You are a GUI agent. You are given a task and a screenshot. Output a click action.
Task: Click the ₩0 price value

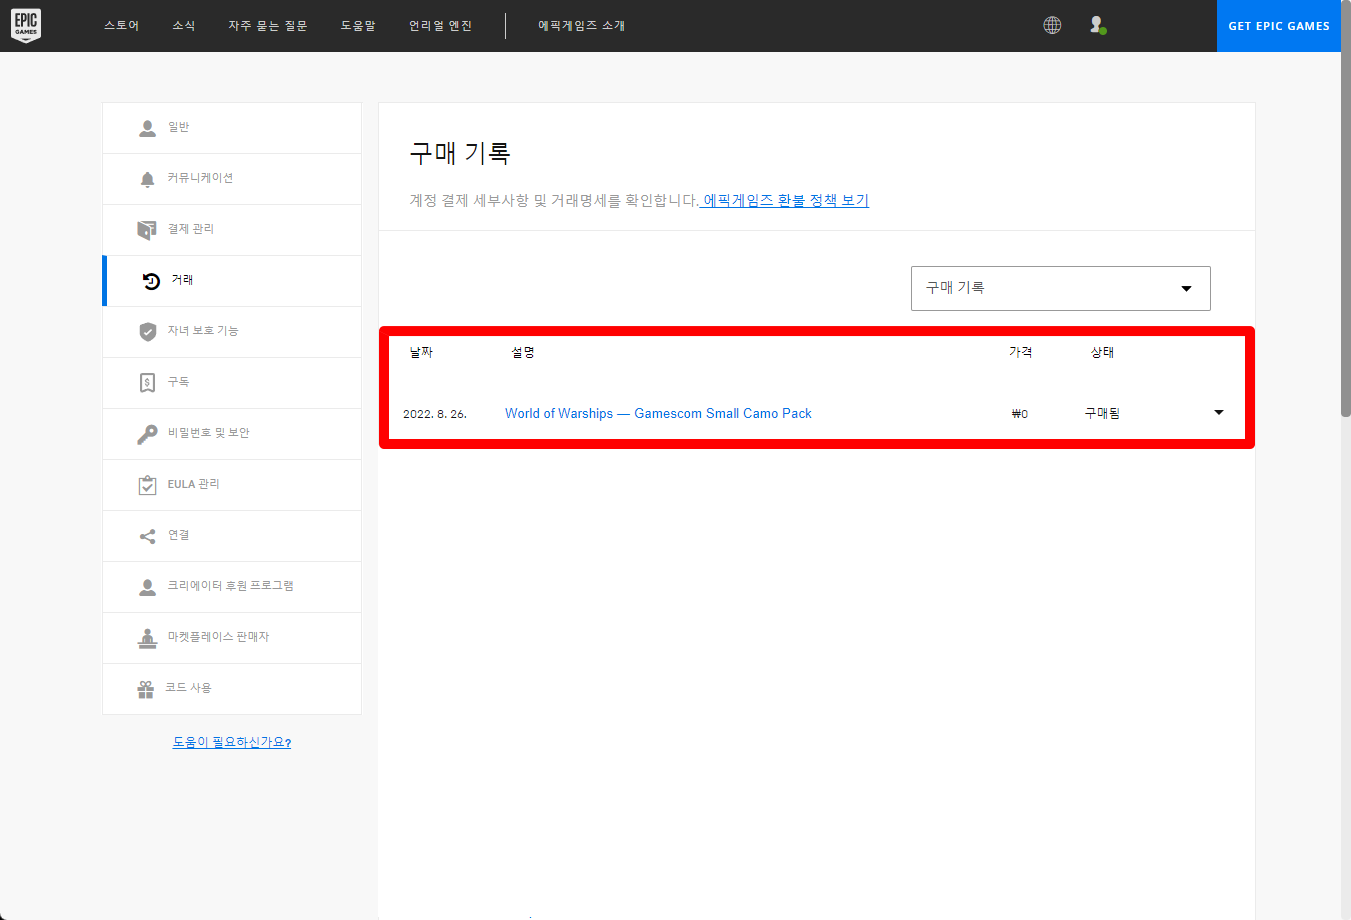click(1020, 414)
